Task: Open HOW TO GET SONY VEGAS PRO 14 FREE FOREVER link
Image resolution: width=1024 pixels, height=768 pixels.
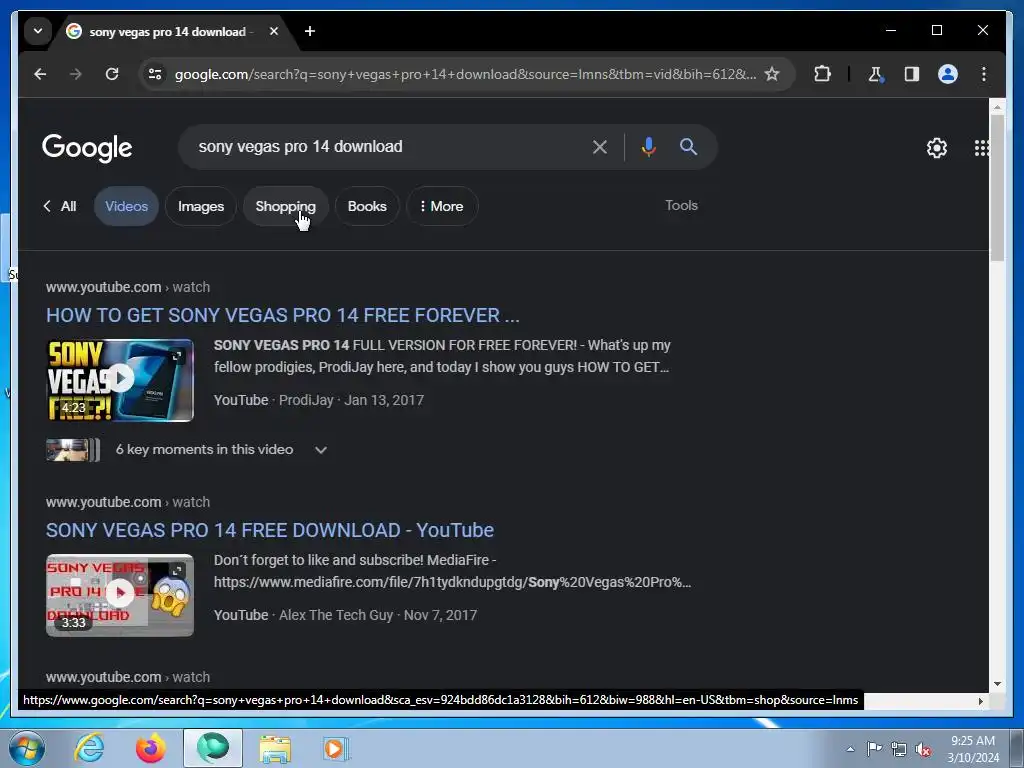Action: tap(283, 315)
